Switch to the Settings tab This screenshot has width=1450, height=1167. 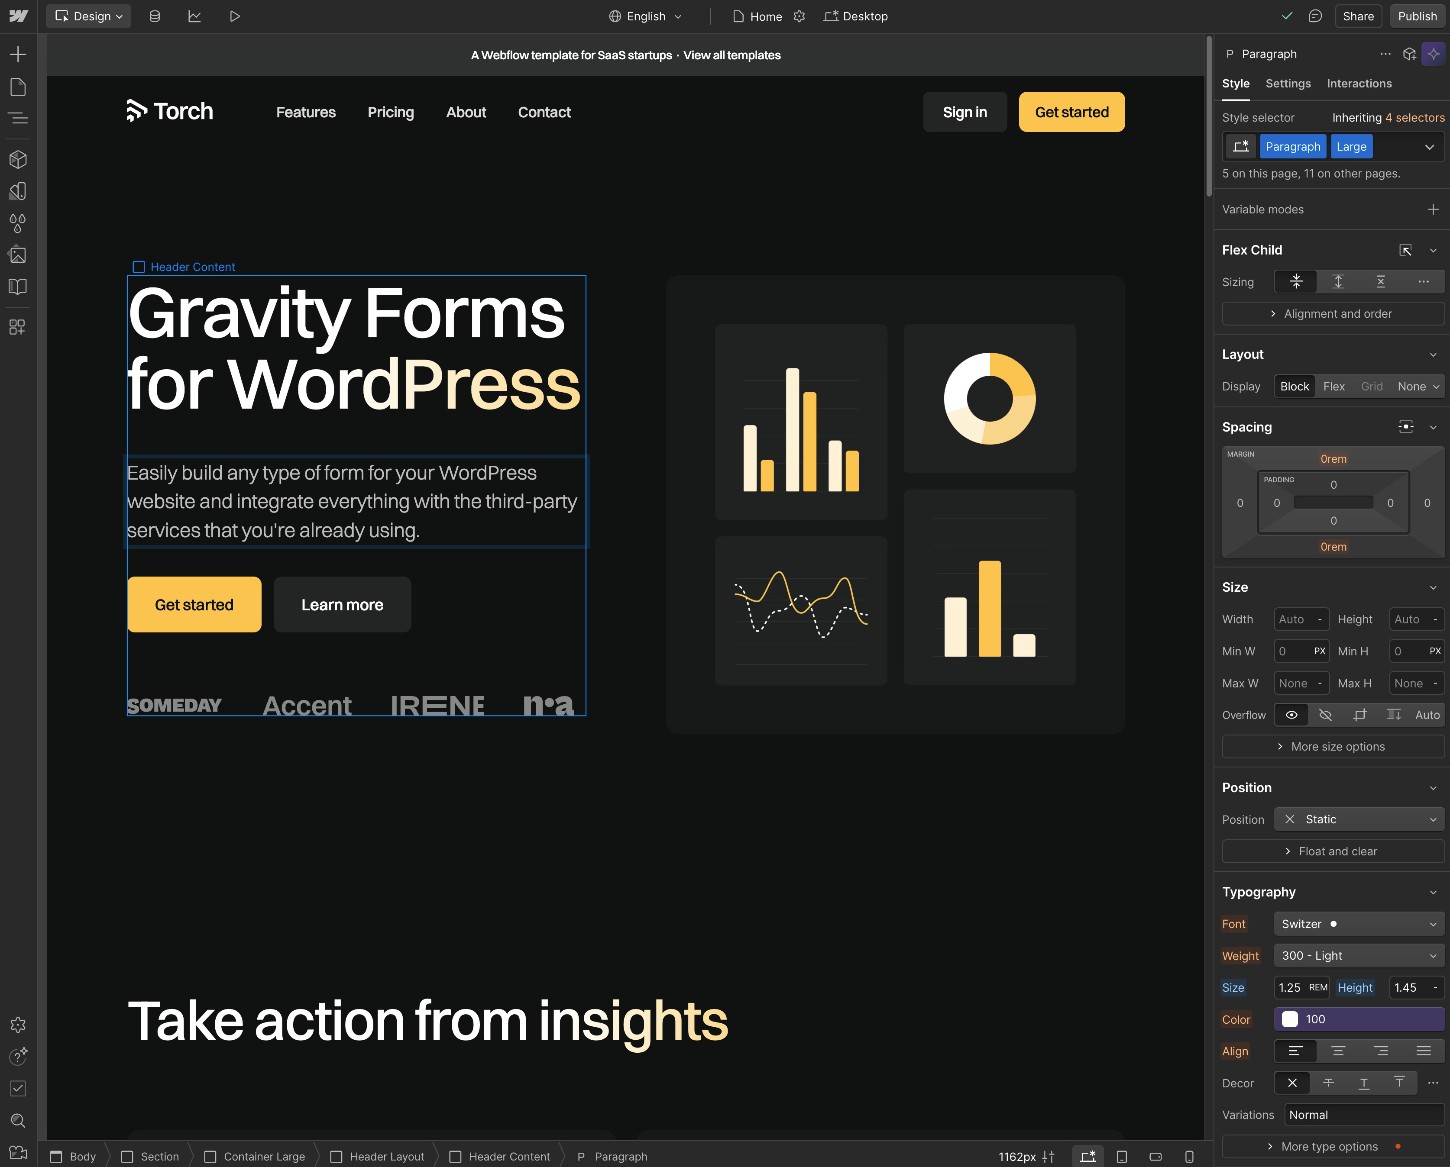(x=1287, y=84)
